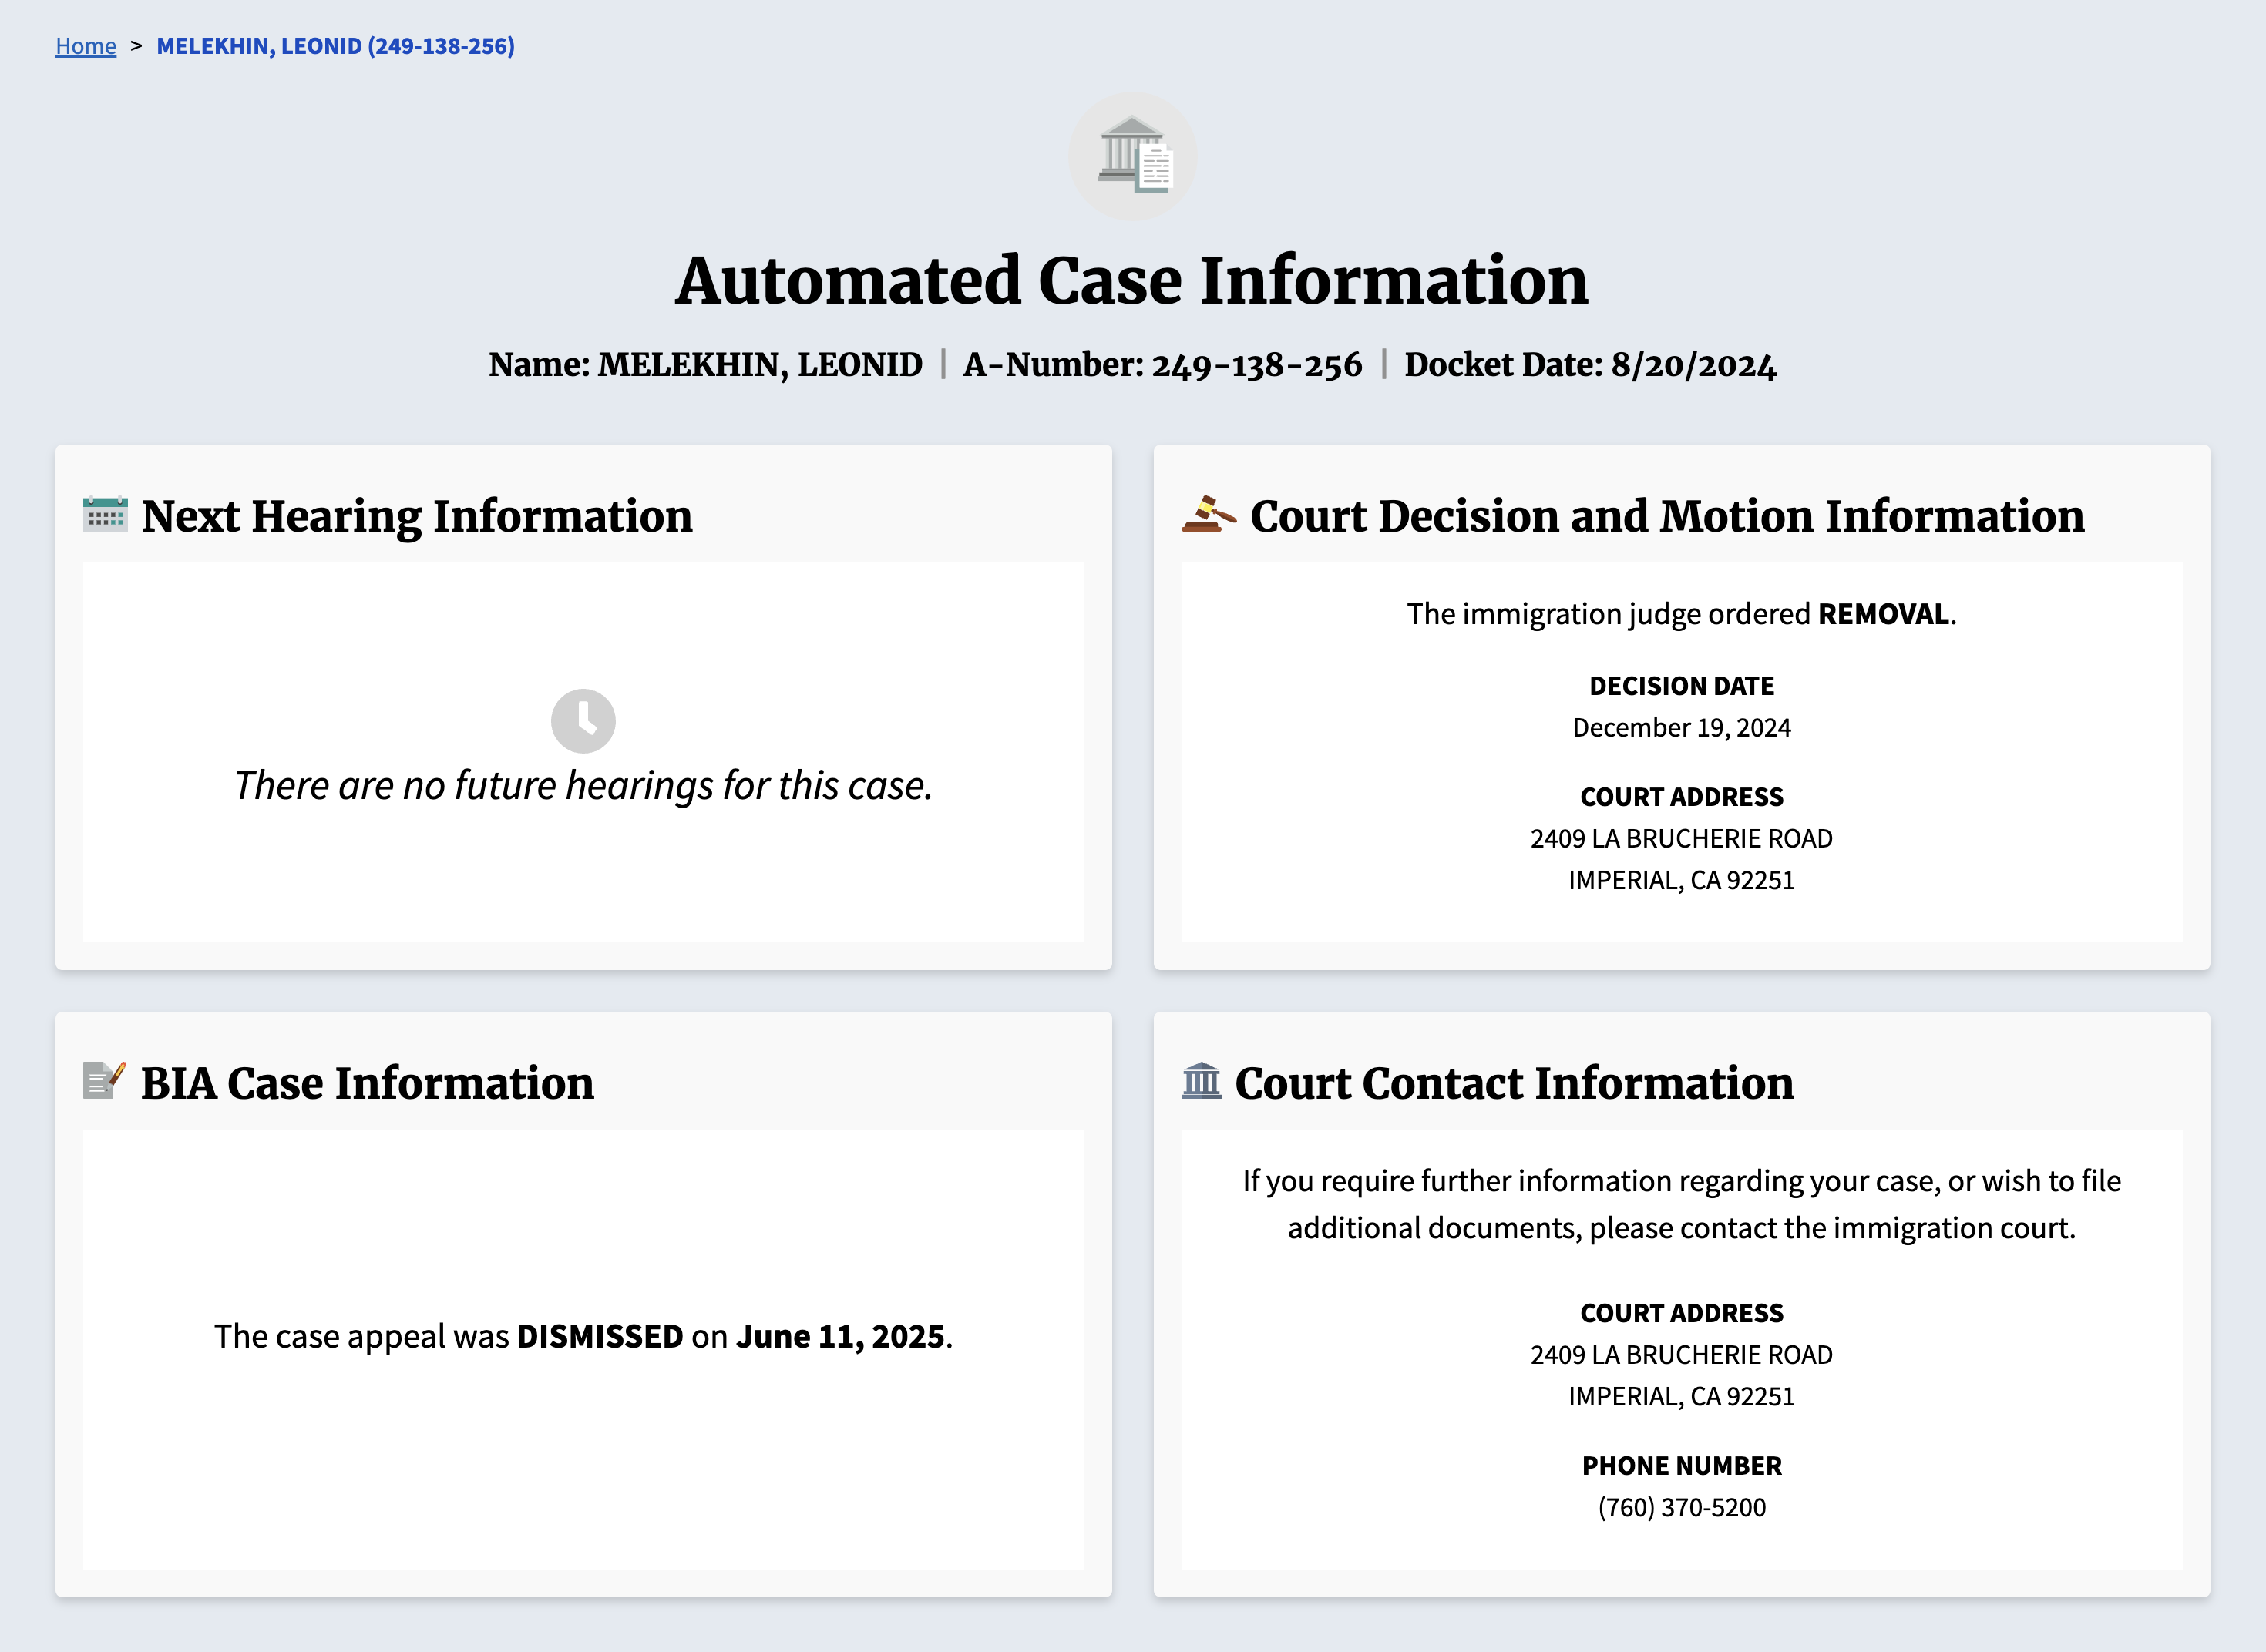Click the Home breadcrumb link
2266x1652 pixels.
point(86,46)
